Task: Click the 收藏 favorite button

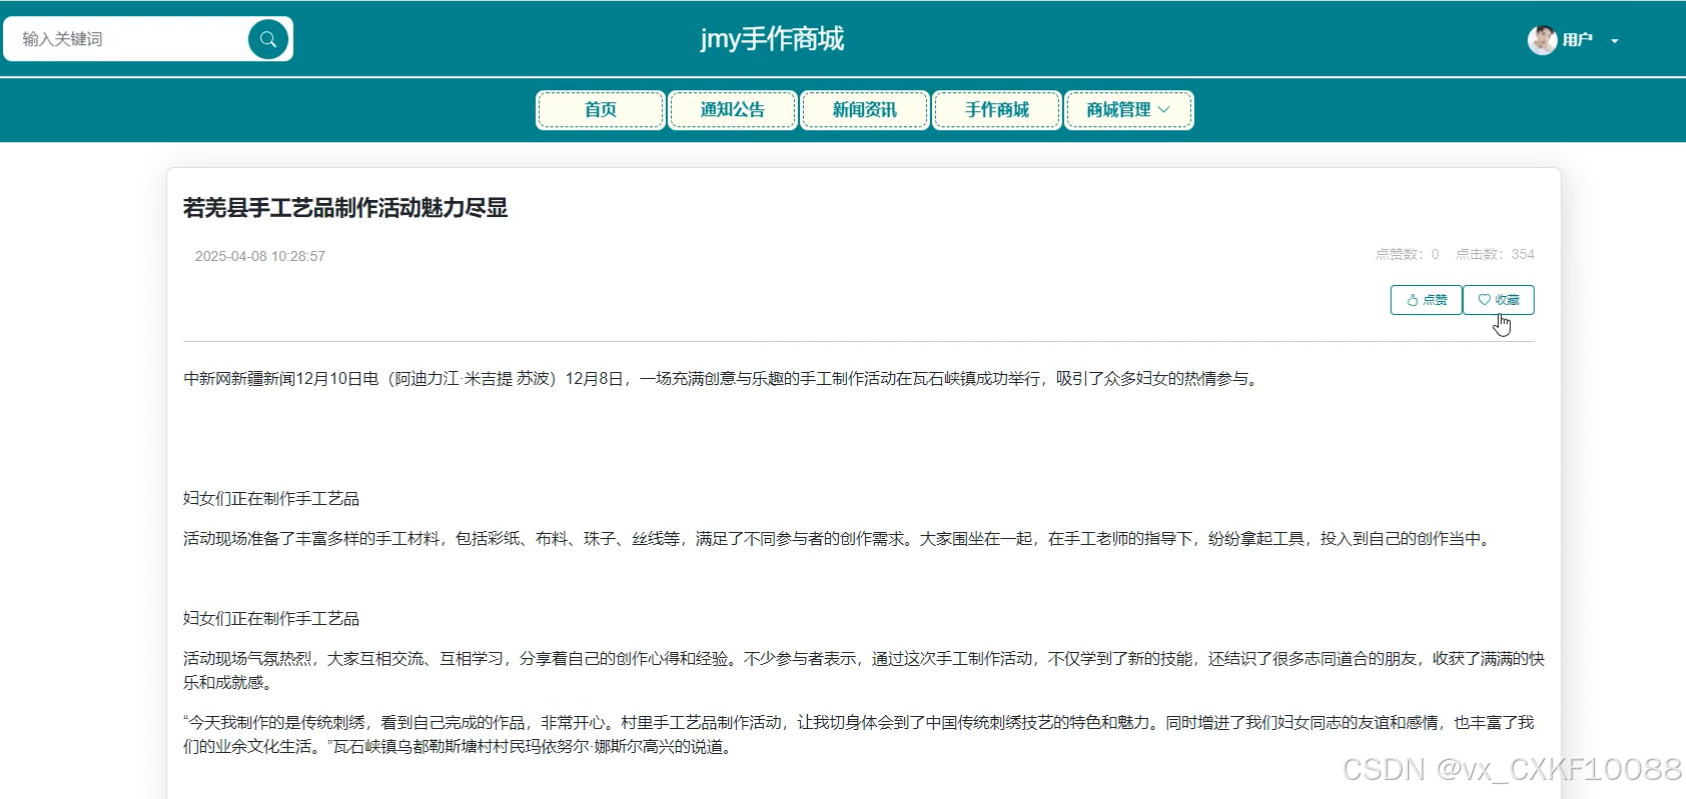Action: [x=1498, y=300]
